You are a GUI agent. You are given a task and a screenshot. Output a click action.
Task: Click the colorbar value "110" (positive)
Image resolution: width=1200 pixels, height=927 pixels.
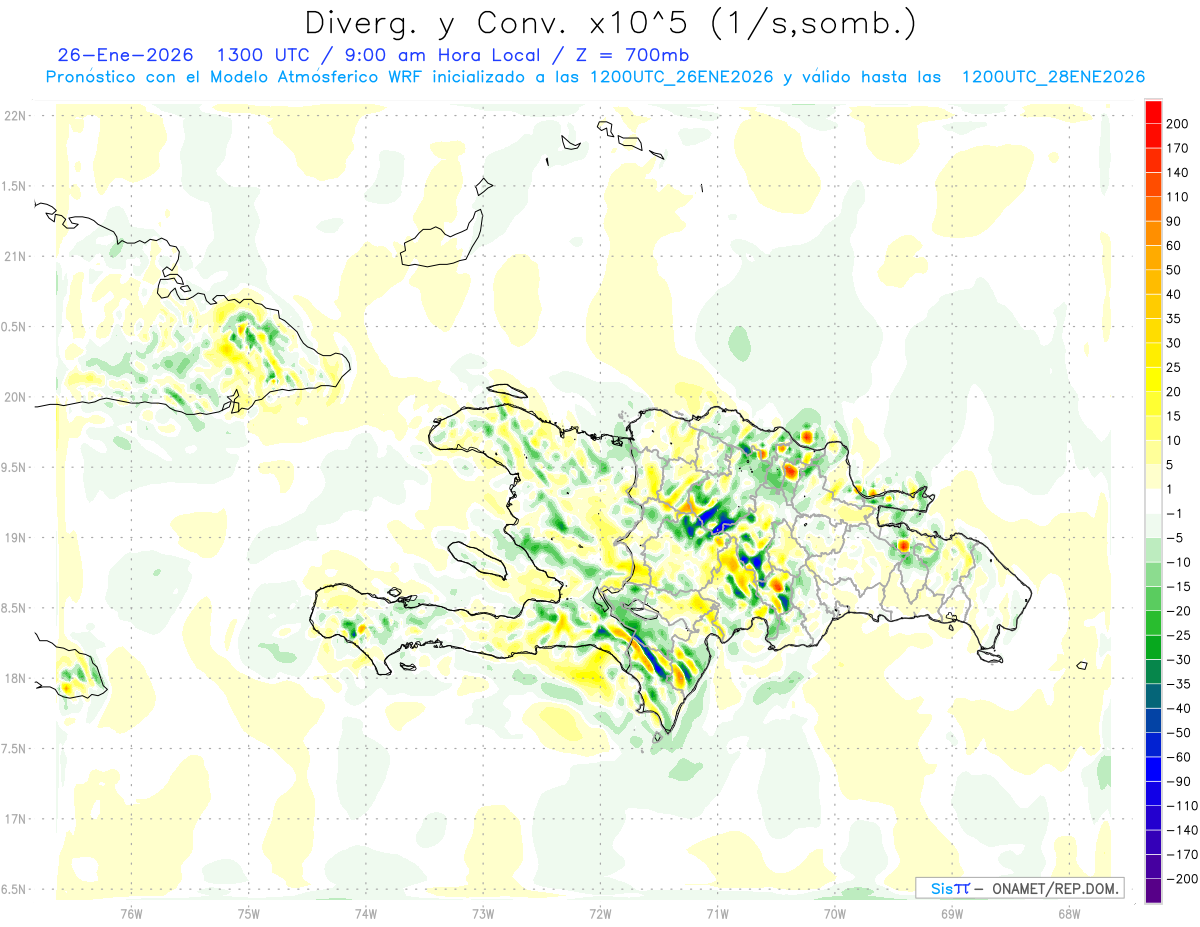click(1177, 197)
